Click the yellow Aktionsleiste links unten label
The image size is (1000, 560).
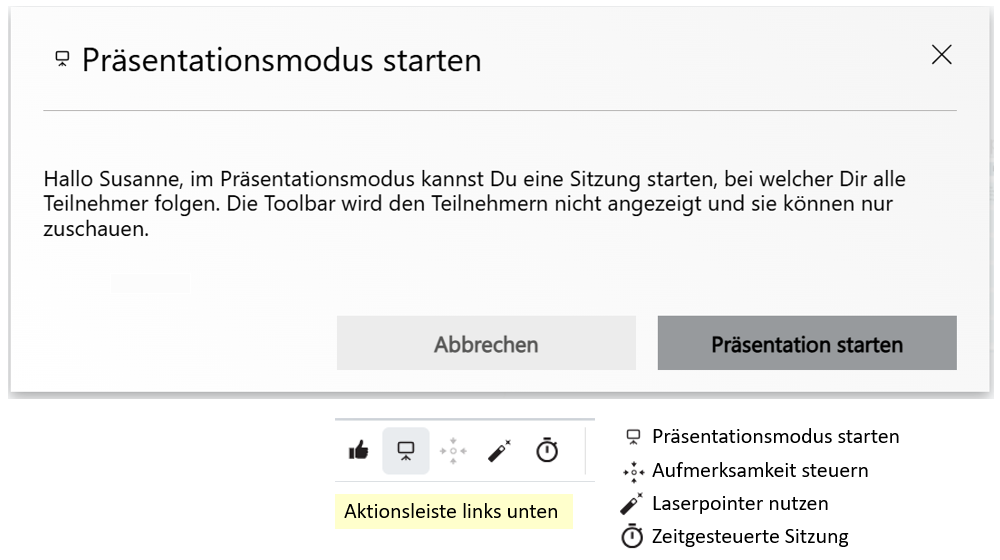pyautogui.click(x=451, y=511)
